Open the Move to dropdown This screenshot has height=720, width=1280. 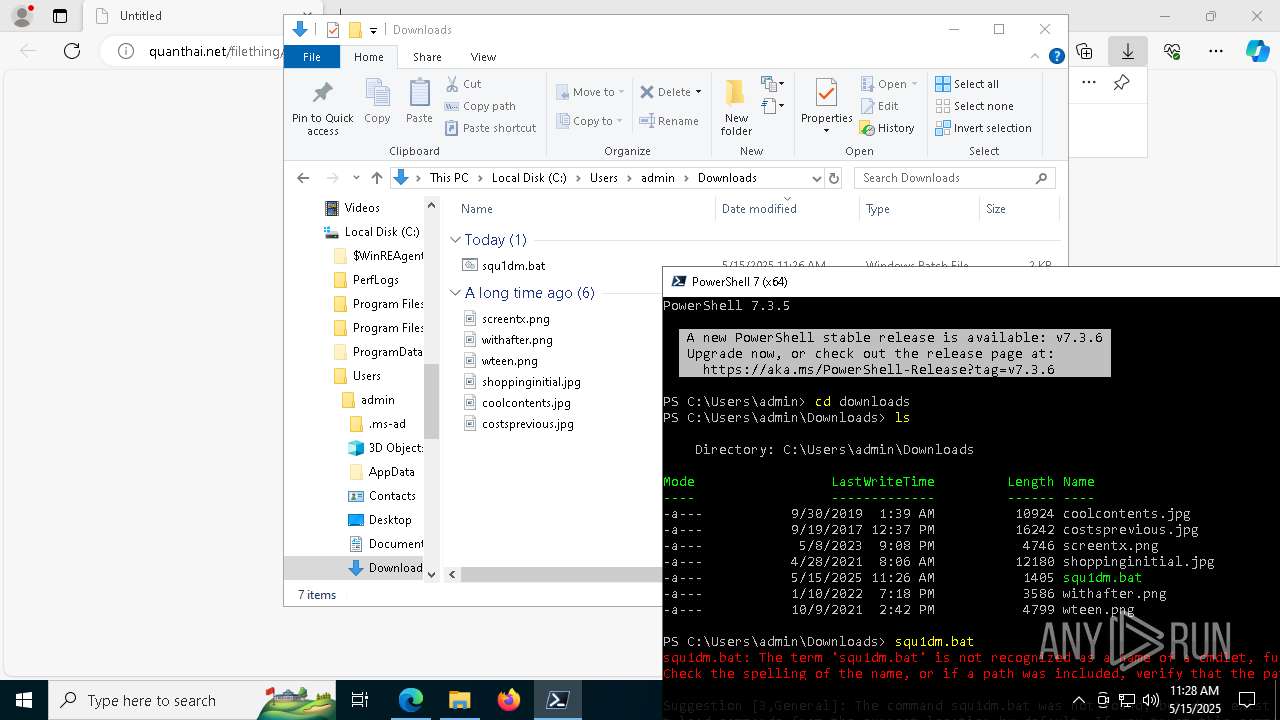click(x=590, y=92)
